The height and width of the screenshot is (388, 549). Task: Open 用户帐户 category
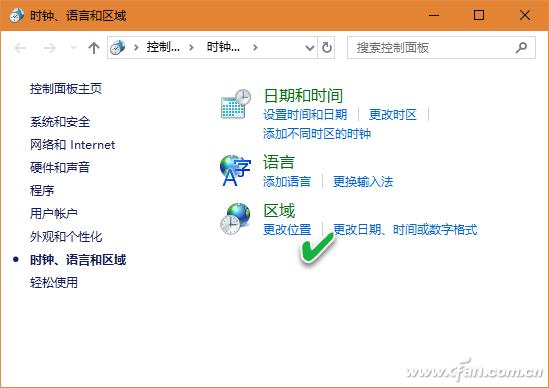pyautogui.click(x=54, y=213)
